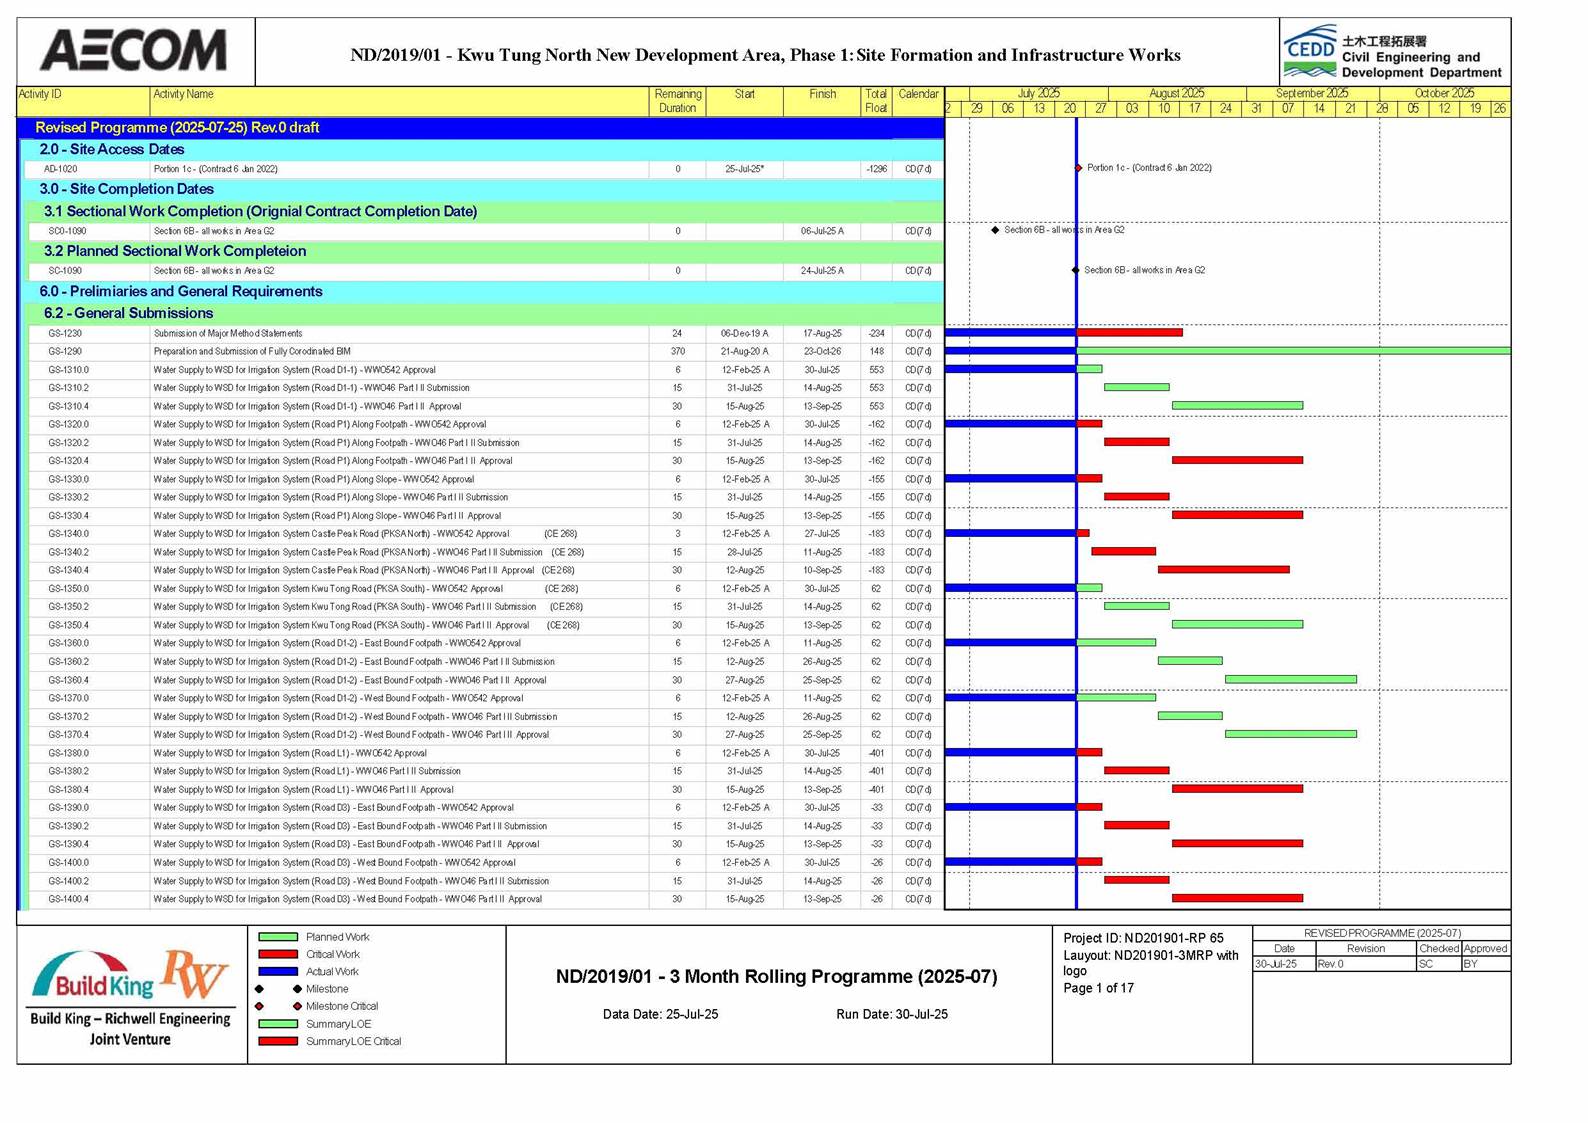The image size is (1588, 1123).
Task: Click the AECOM logo
Action: tap(133, 50)
